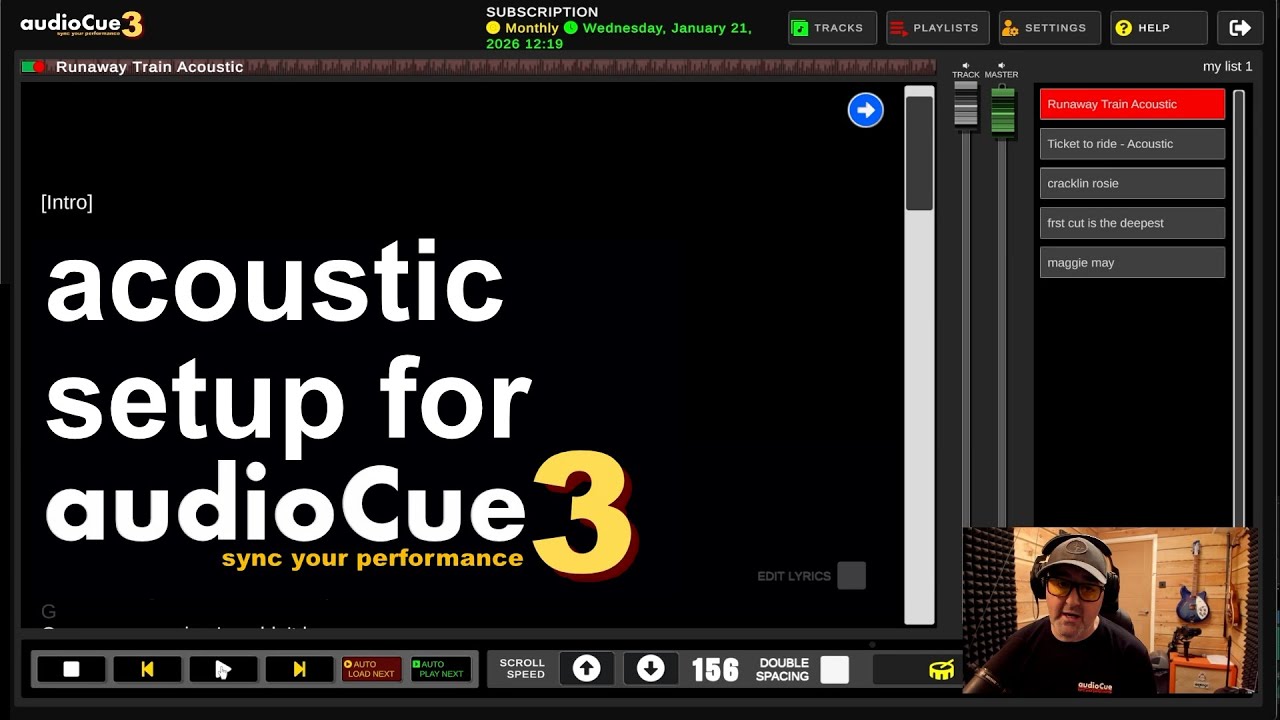1280x720 pixels.
Task: Stop playback with the stop button
Action: point(71,669)
